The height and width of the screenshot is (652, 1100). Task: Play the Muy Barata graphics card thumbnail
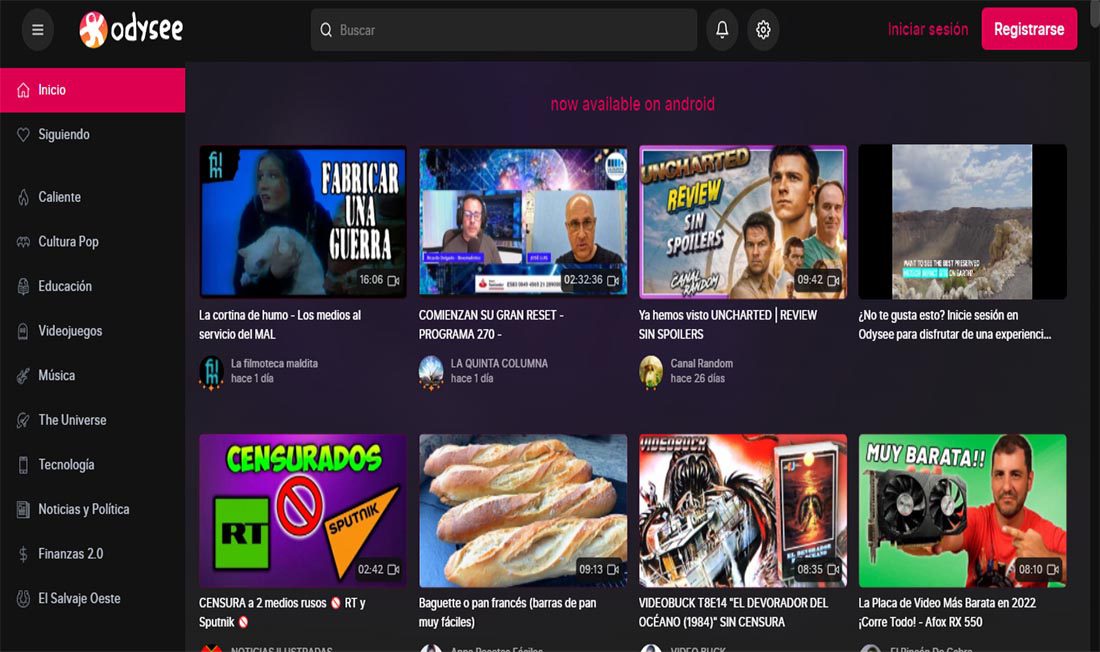962,510
